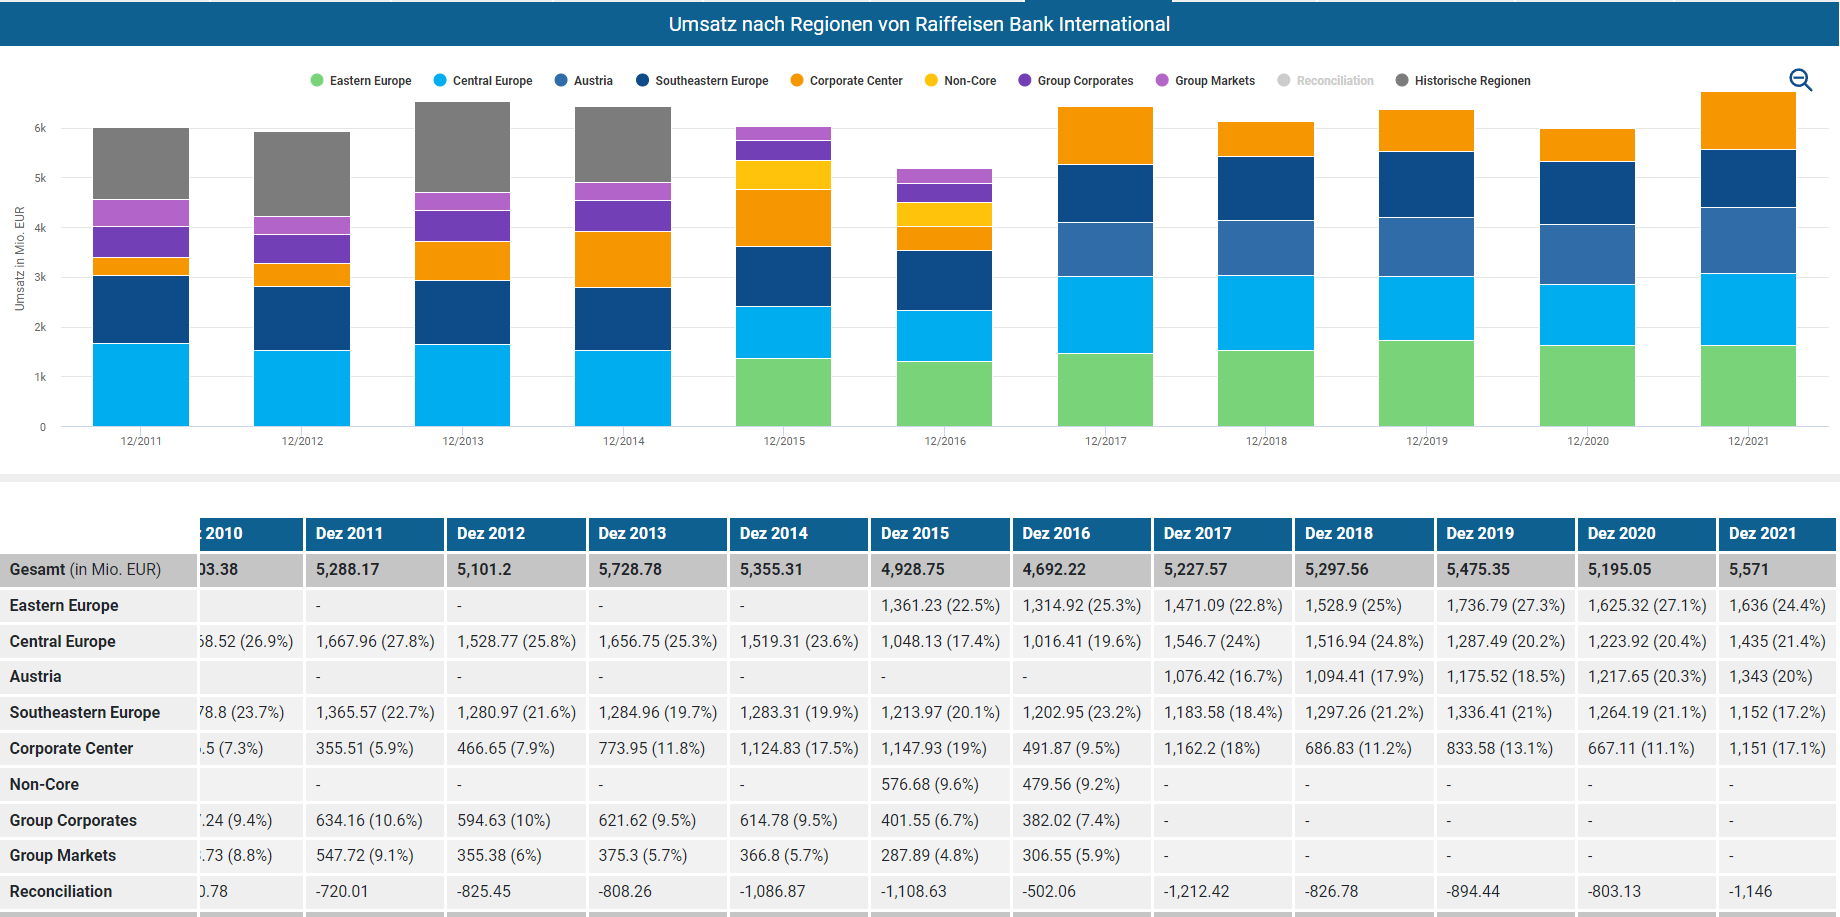The width and height of the screenshot is (1840, 917).
Task: Click the orange Corporate Center legend marker
Action: 797,81
